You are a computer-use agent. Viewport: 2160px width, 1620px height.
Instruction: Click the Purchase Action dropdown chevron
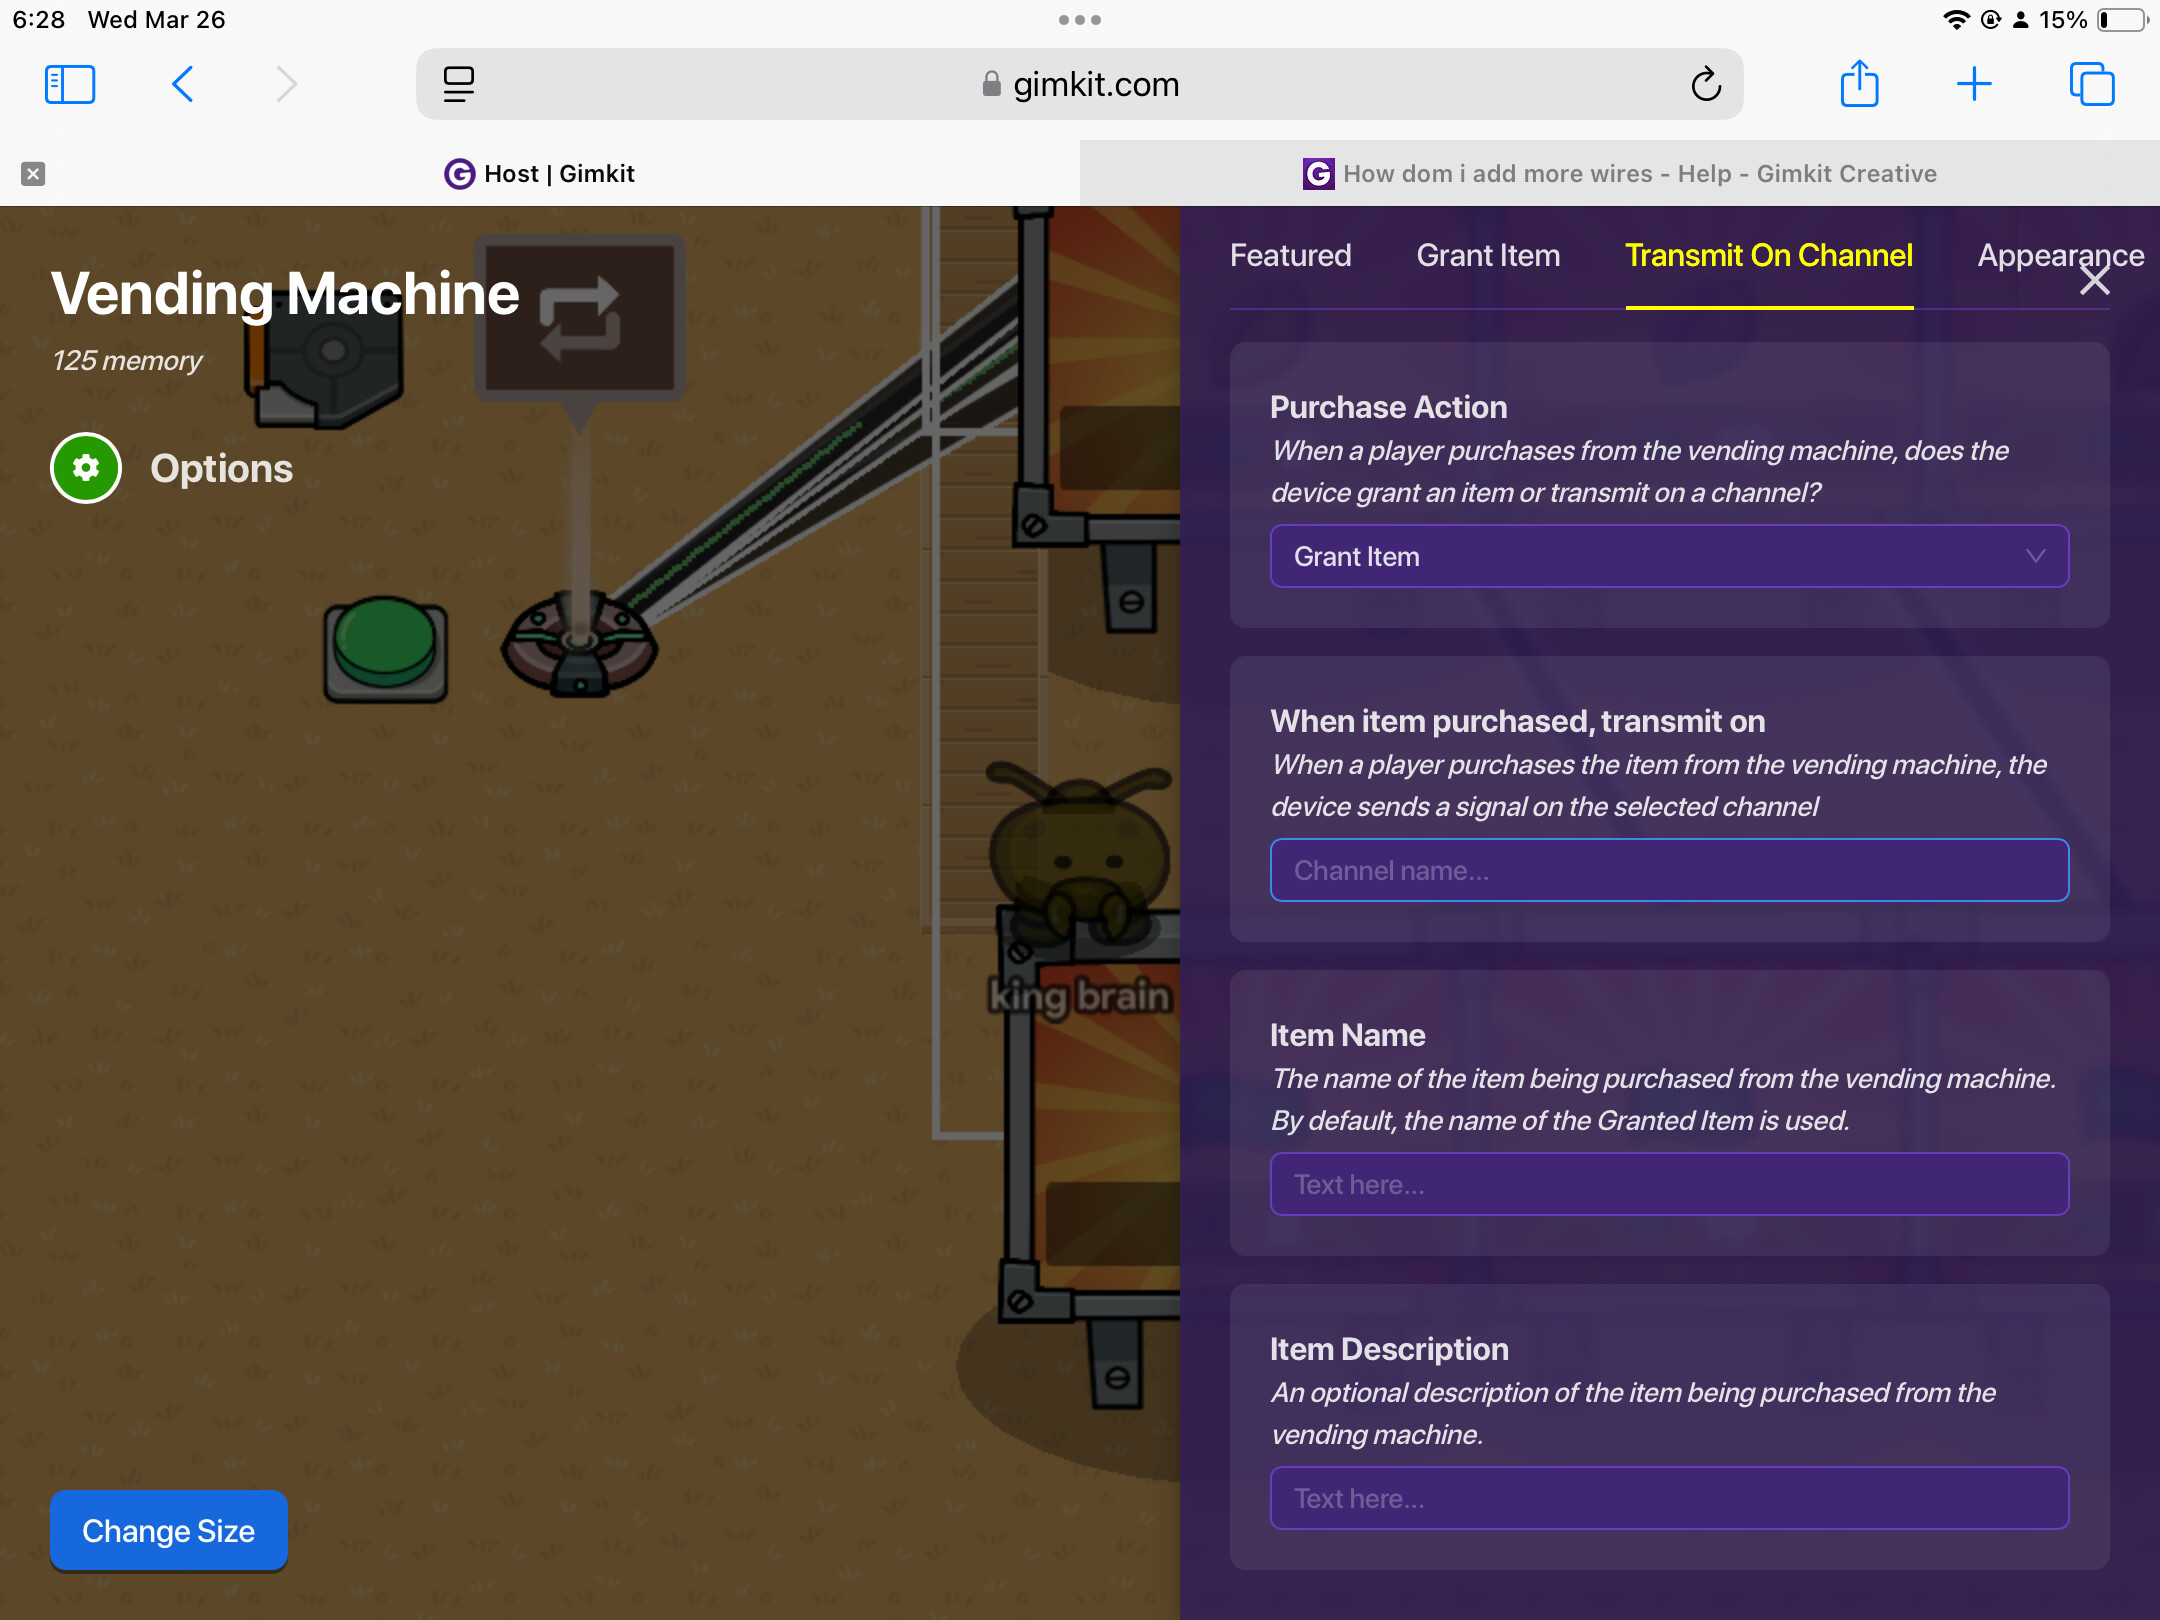tap(2035, 556)
